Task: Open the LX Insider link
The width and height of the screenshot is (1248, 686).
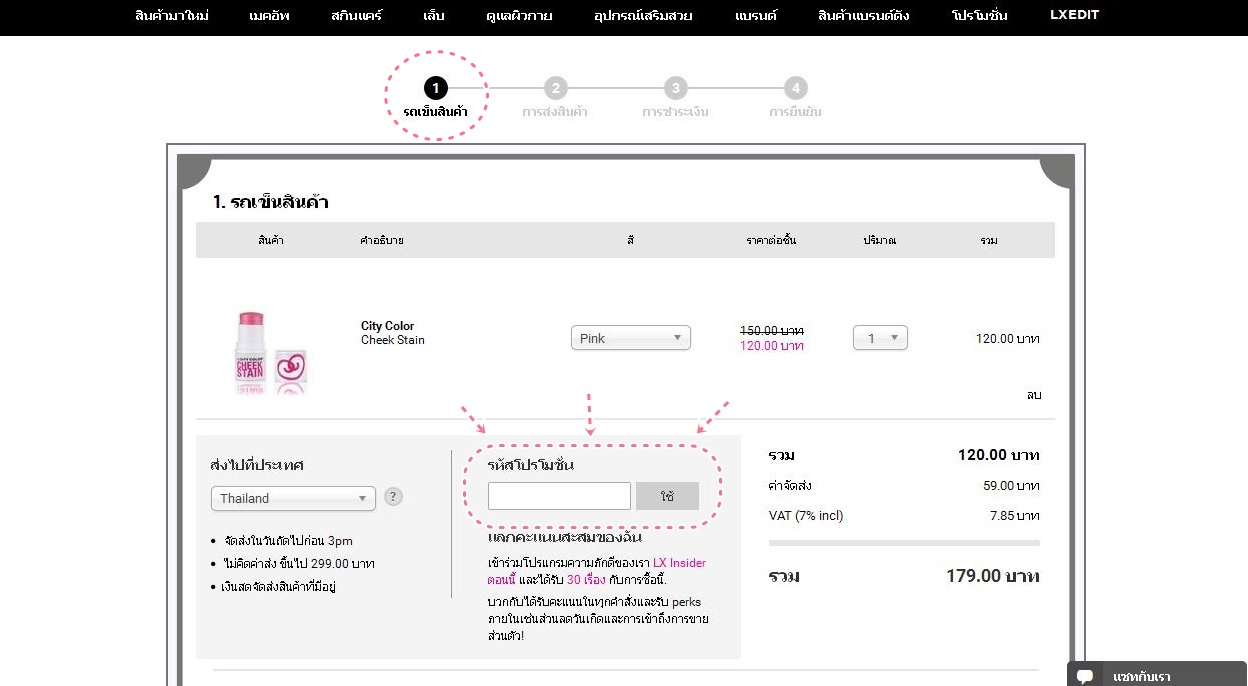Action: click(679, 563)
